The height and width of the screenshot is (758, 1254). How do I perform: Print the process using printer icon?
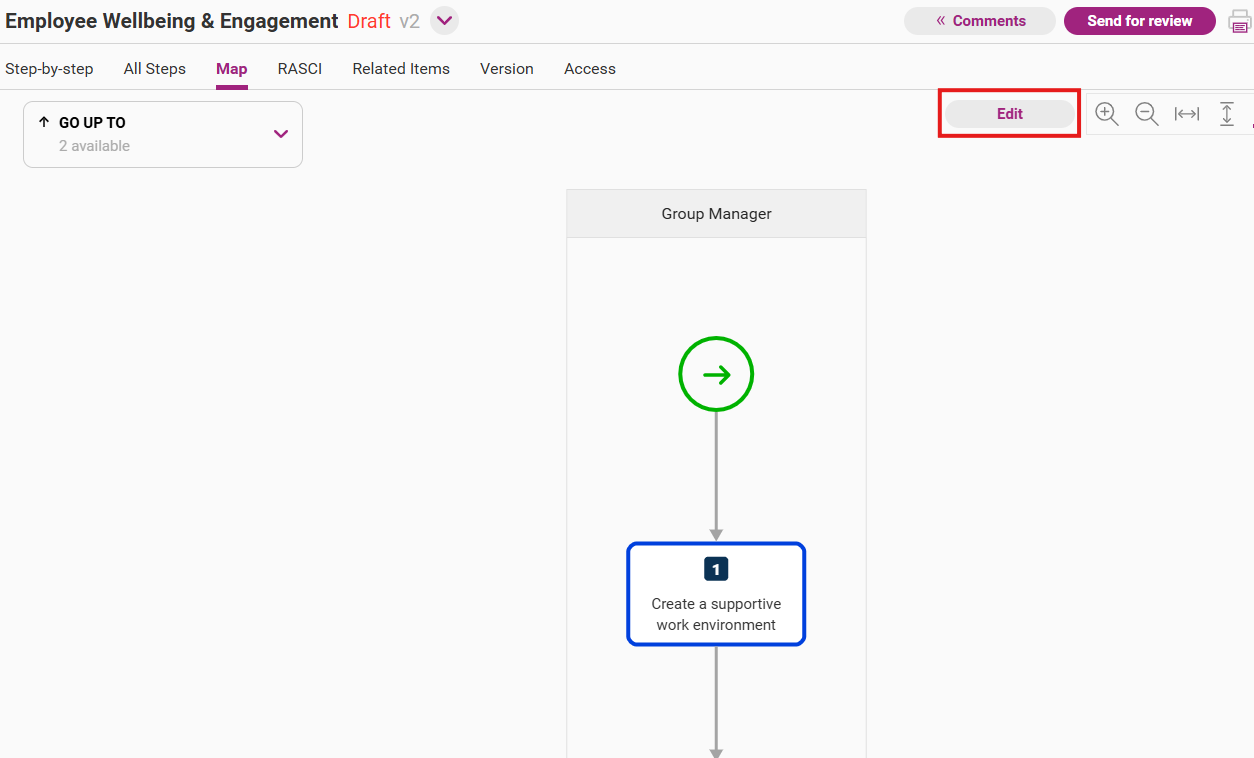(x=1240, y=21)
